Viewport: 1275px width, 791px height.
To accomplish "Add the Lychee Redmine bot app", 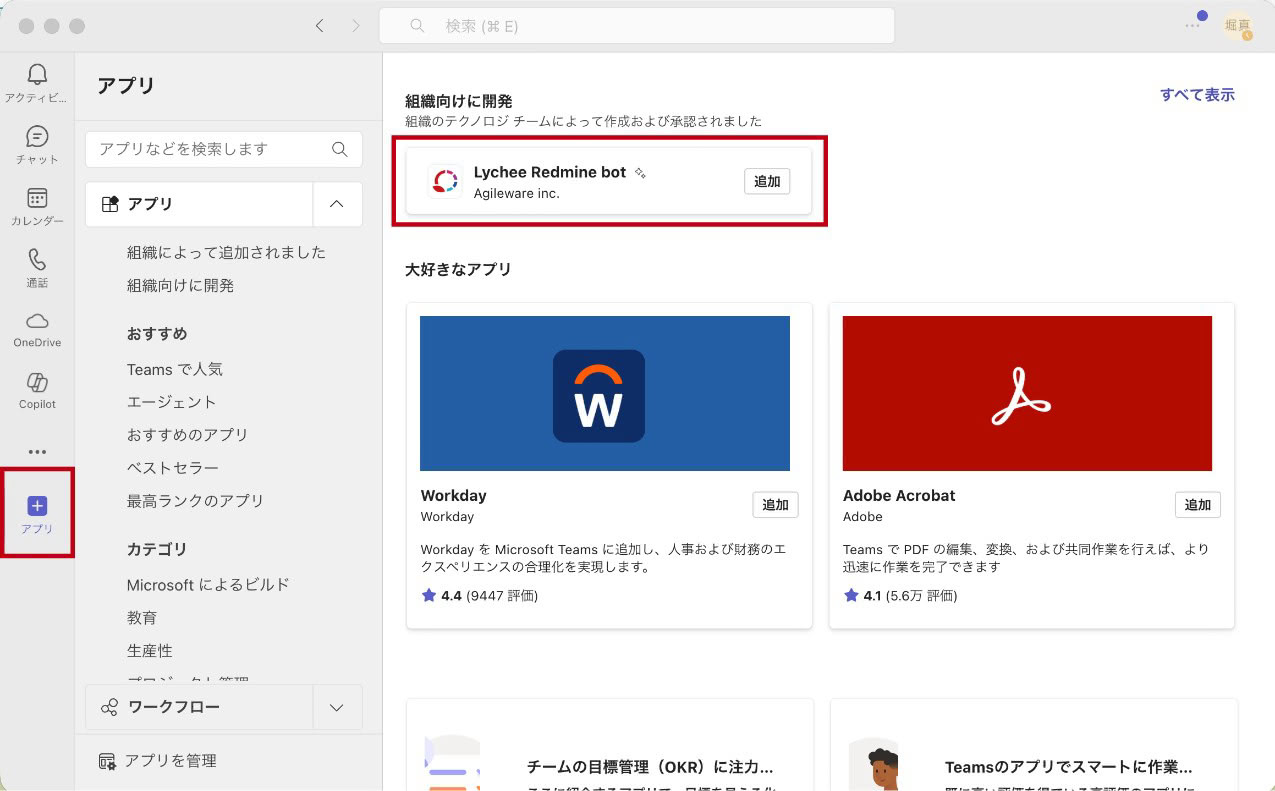I will point(767,181).
